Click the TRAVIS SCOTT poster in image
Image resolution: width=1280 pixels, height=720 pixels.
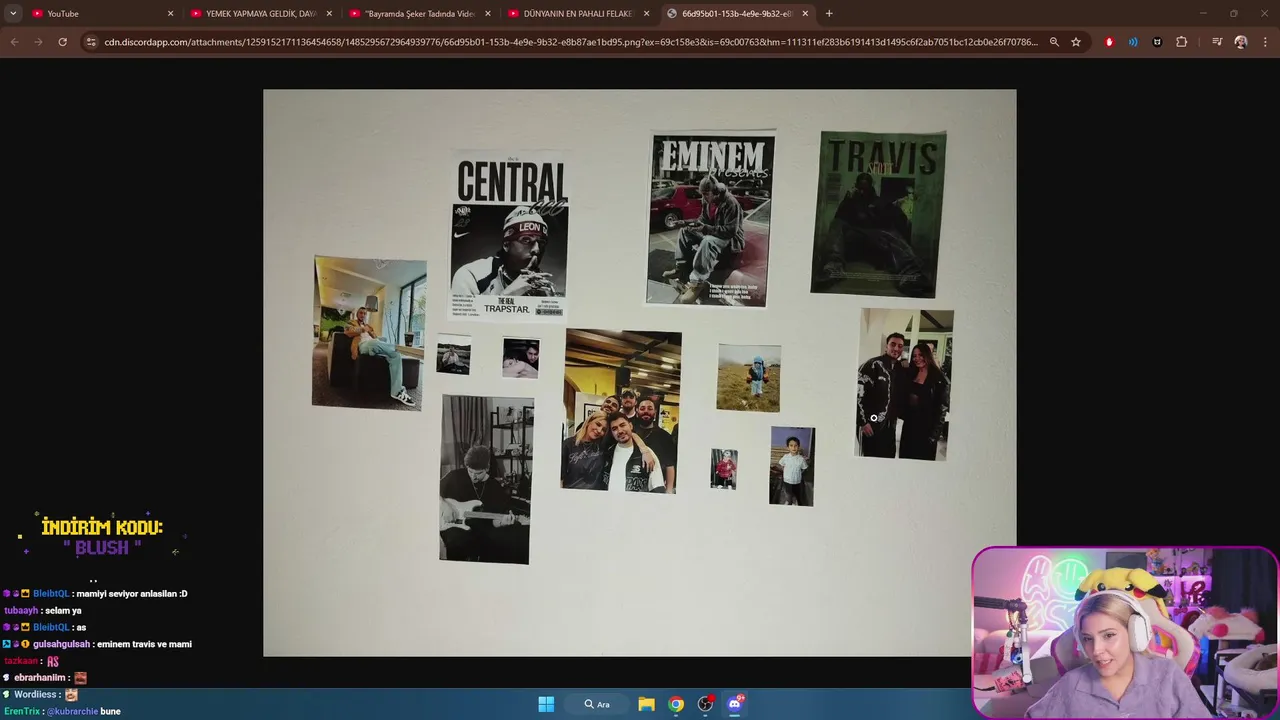pyautogui.click(x=879, y=214)
